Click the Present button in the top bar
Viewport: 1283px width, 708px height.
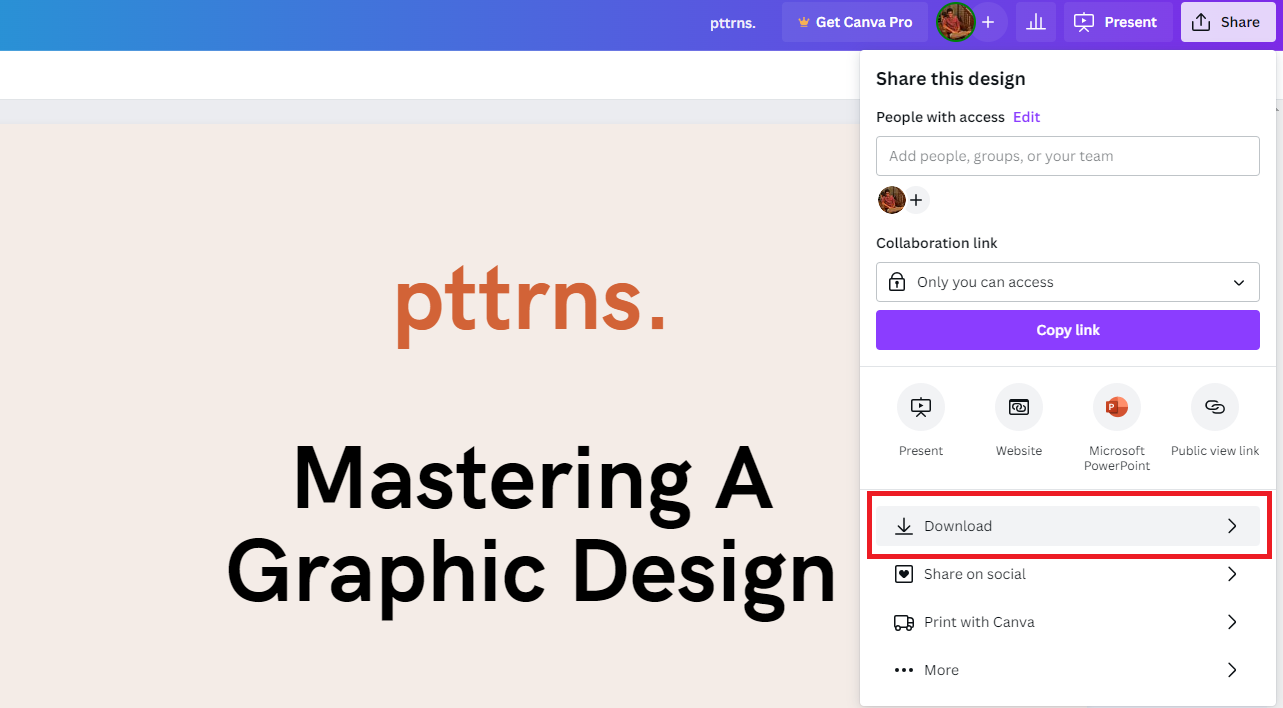[1116, 22]
